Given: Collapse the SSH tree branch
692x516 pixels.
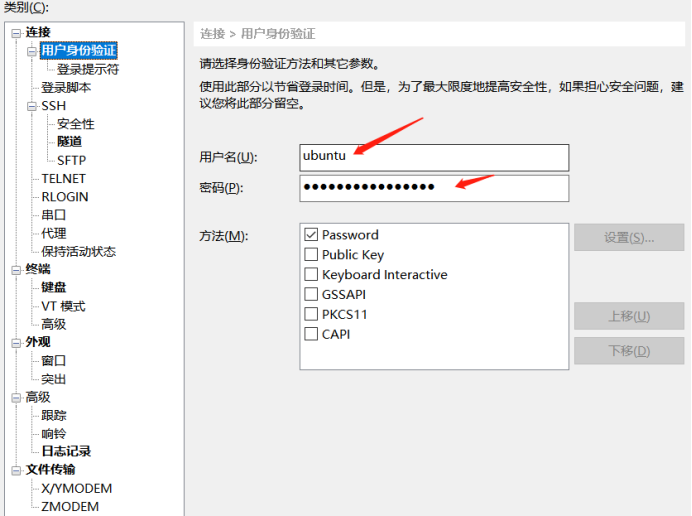Looking at the screenshot, I should tap(32, 106).
